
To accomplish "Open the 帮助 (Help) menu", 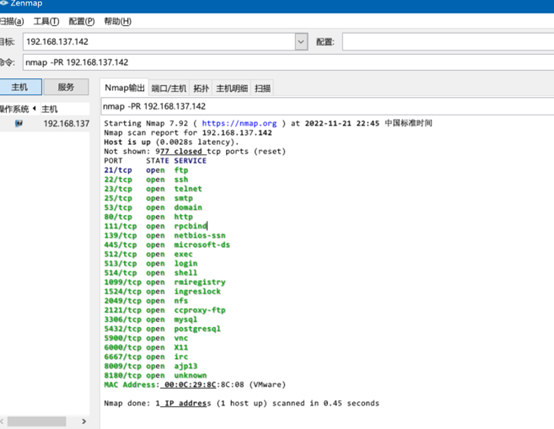I will click(x=118, y=22).
